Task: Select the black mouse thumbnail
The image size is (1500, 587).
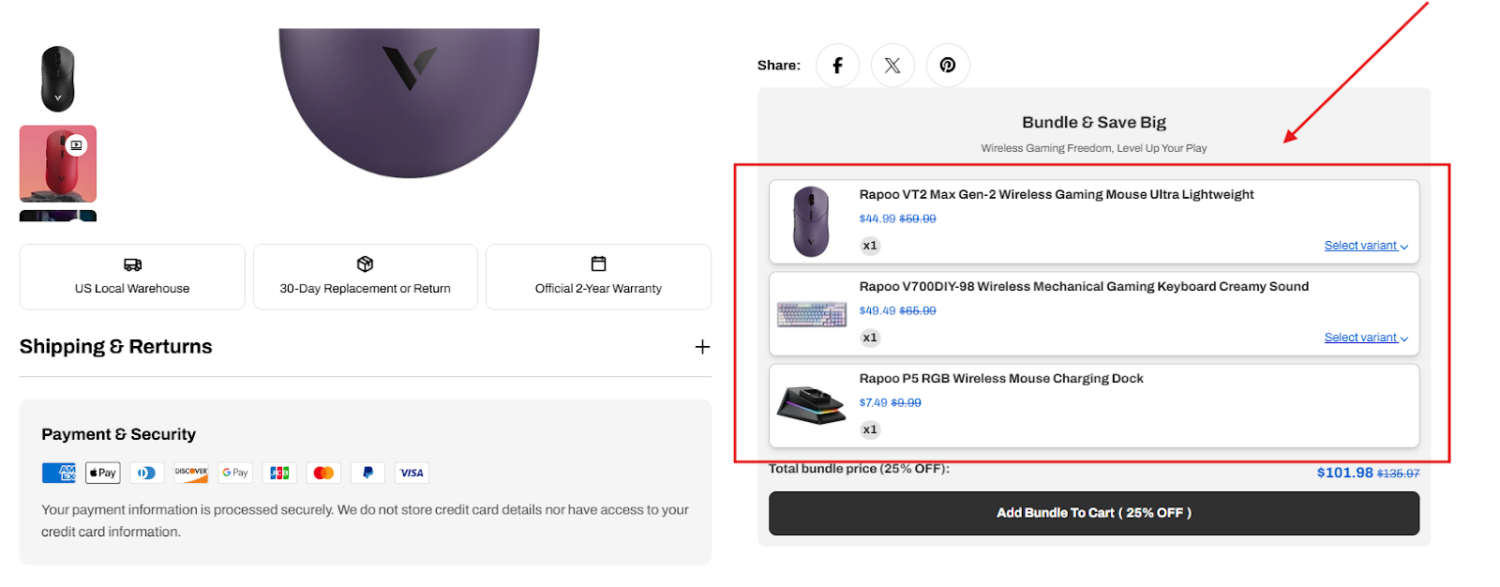Action: pyautogui.click(x=58, y=79)
